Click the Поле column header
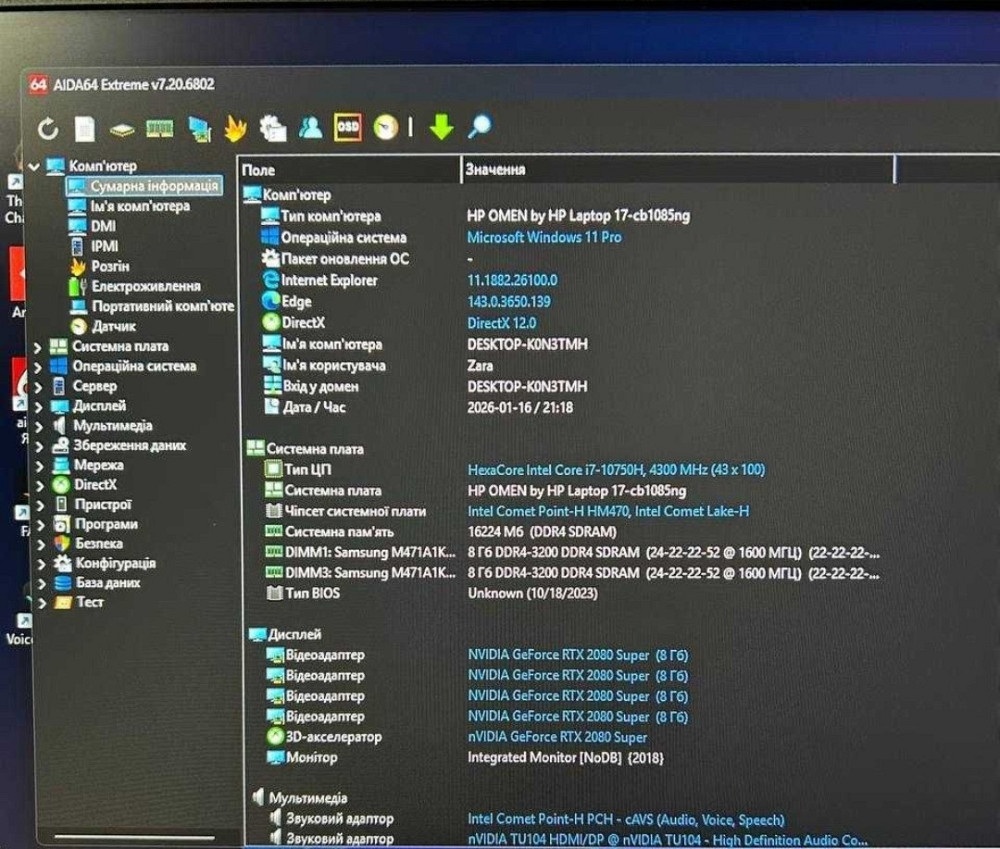The width and height of the screenshot is (1000, 849). point(258,170)
